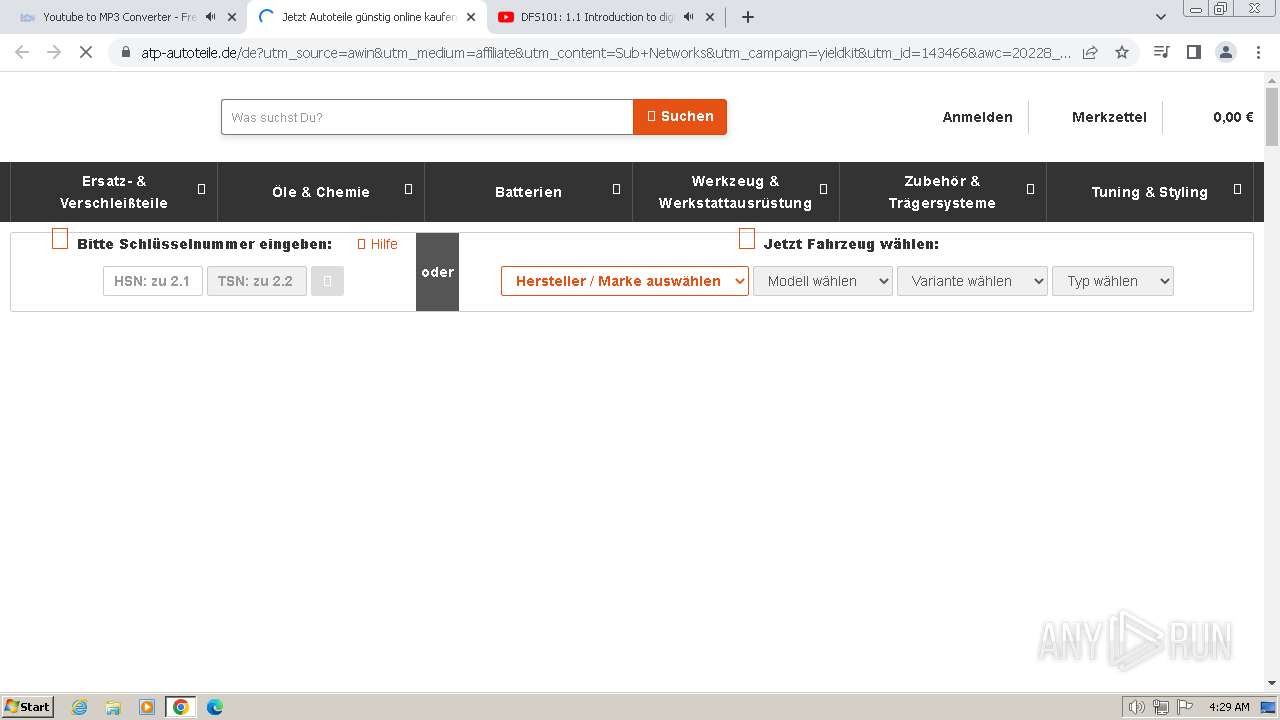This screenshot has height=720, width=1280.
Task: Bookmark this page with star icon
Action: [1122, 52]
